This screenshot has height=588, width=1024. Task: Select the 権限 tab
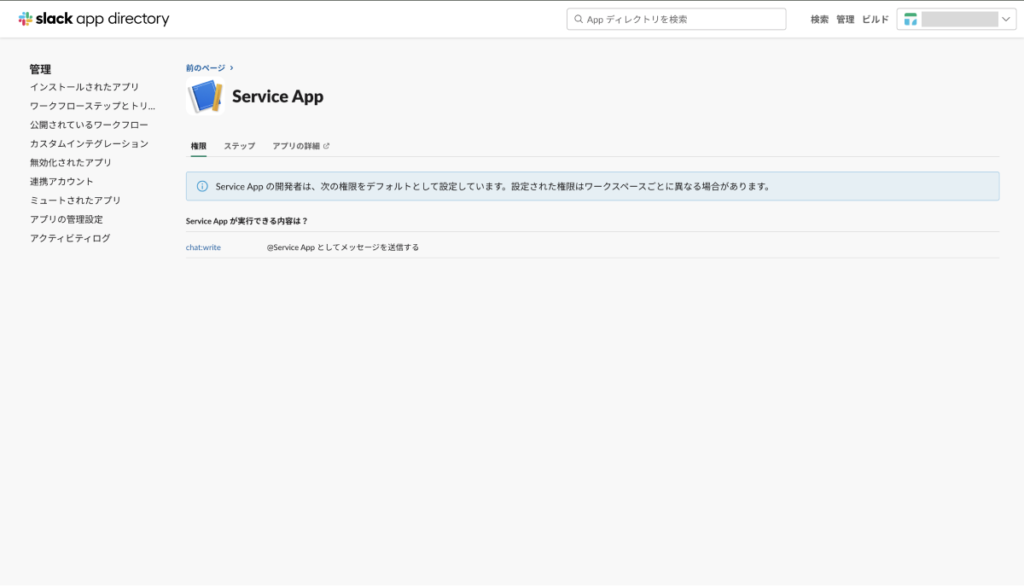coord(198,146)
